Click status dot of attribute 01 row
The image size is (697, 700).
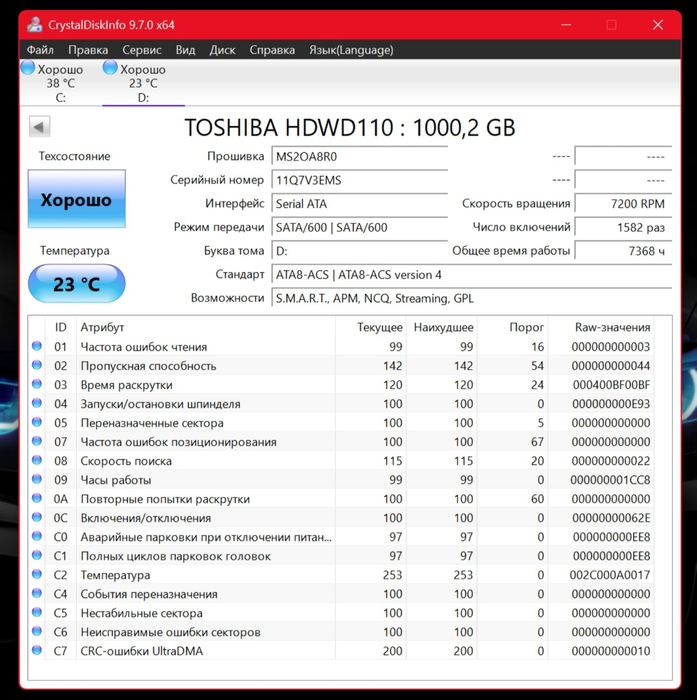pyautogui.click(x=37, y=346)
